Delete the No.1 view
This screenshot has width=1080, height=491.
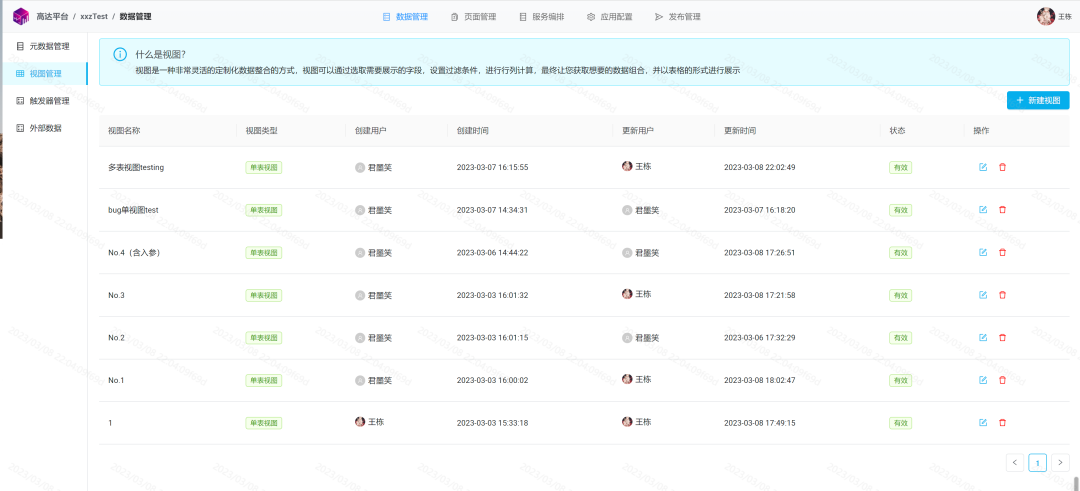click(x=1002, y=380)
